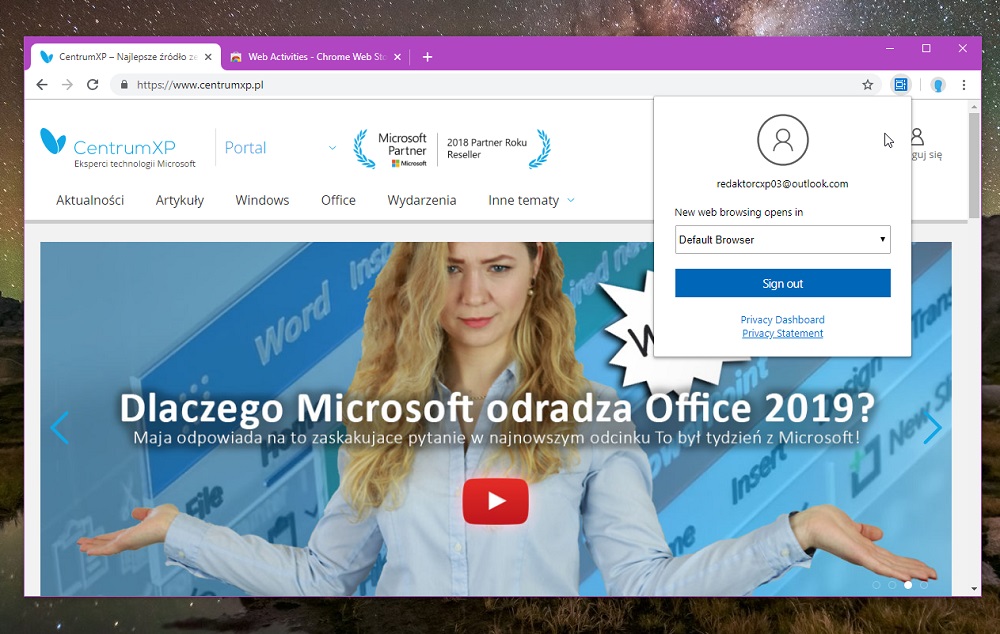Open the Chrome profile avatar
This screenshot has width=1000, height=634.
938,85
